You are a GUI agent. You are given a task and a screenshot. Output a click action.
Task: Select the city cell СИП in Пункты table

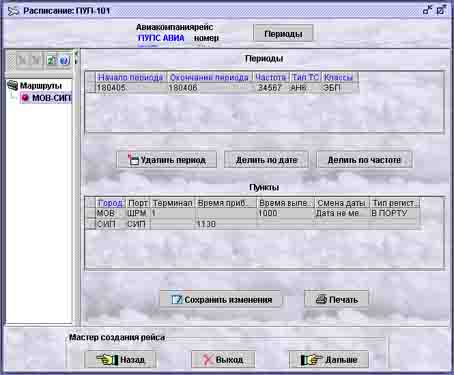110,224
